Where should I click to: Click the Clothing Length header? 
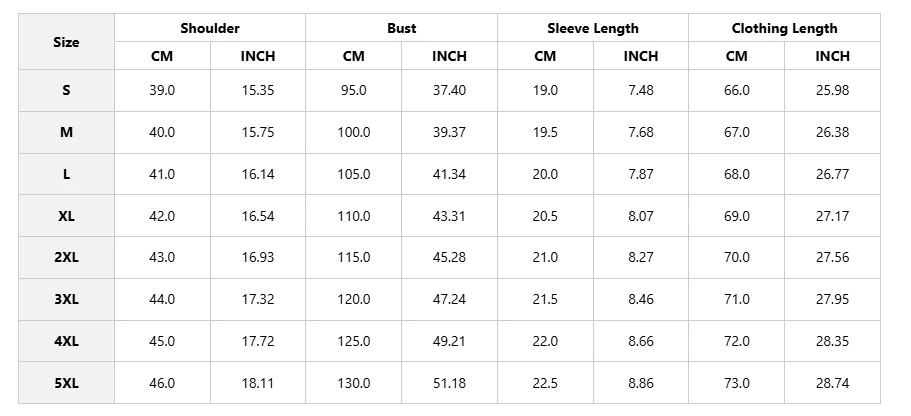[784, 28]
